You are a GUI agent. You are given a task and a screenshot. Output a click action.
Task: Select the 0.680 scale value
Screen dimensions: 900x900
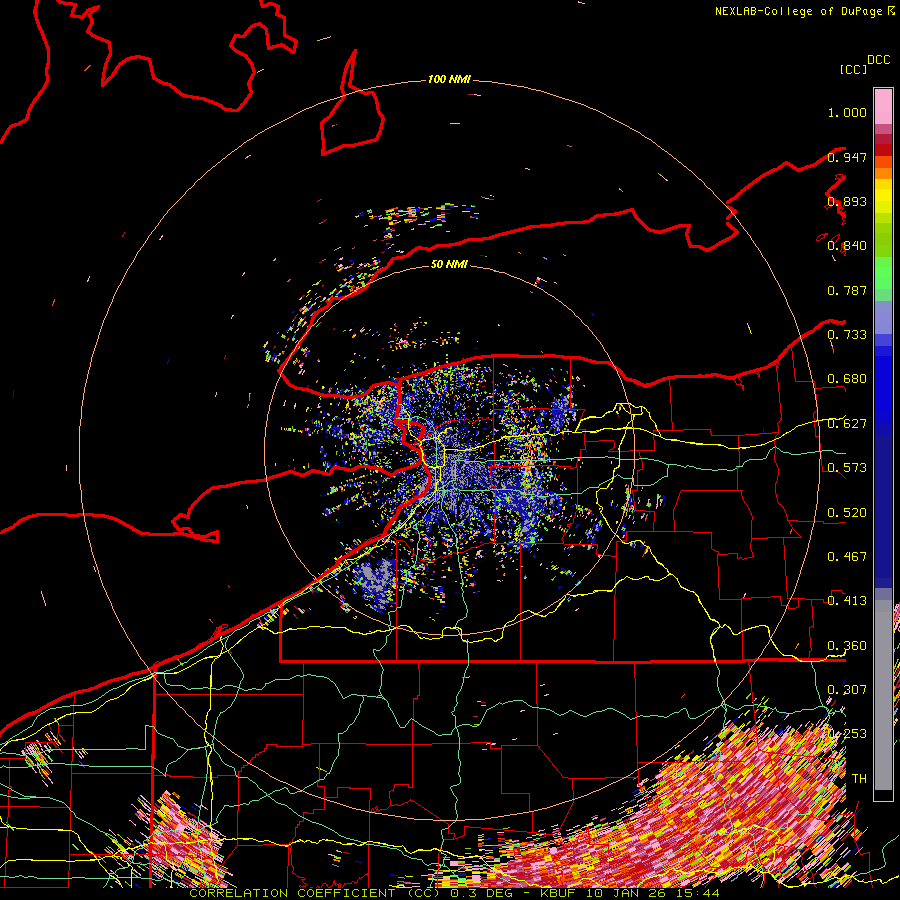click(847, 379)
